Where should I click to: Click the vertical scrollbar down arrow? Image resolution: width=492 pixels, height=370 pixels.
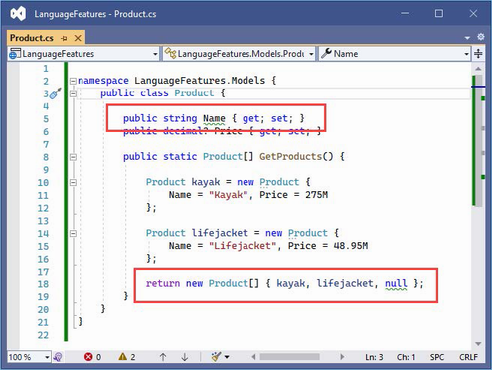click(478, 344)
